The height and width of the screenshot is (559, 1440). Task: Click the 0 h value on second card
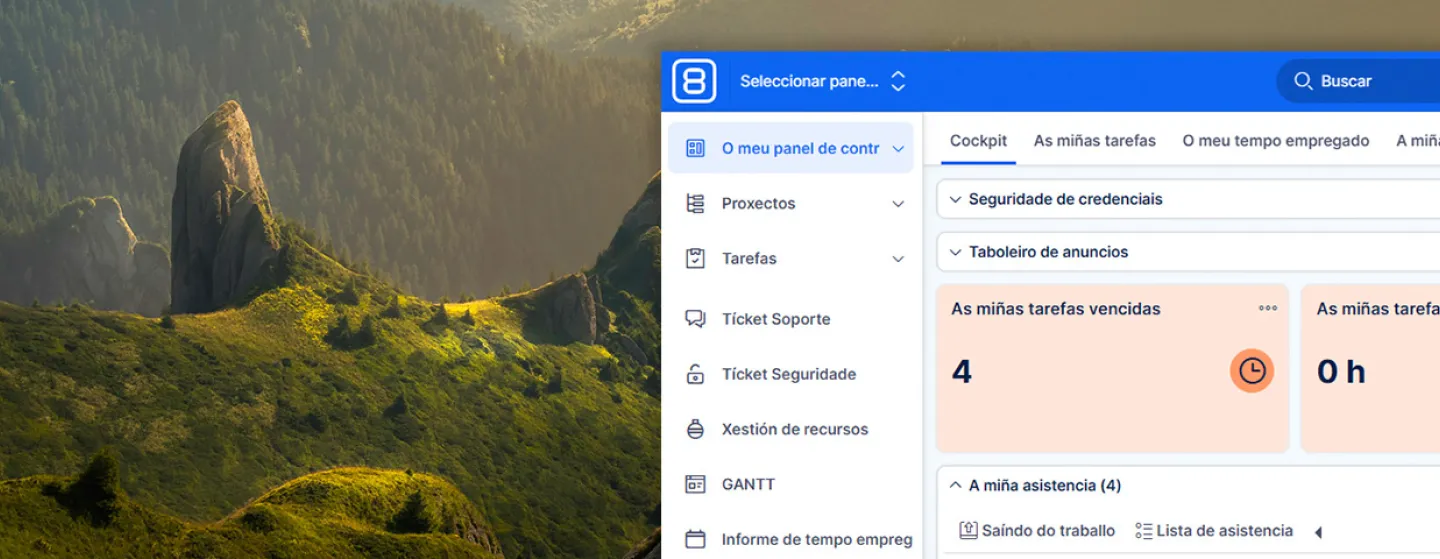(x=1341, y=372)
